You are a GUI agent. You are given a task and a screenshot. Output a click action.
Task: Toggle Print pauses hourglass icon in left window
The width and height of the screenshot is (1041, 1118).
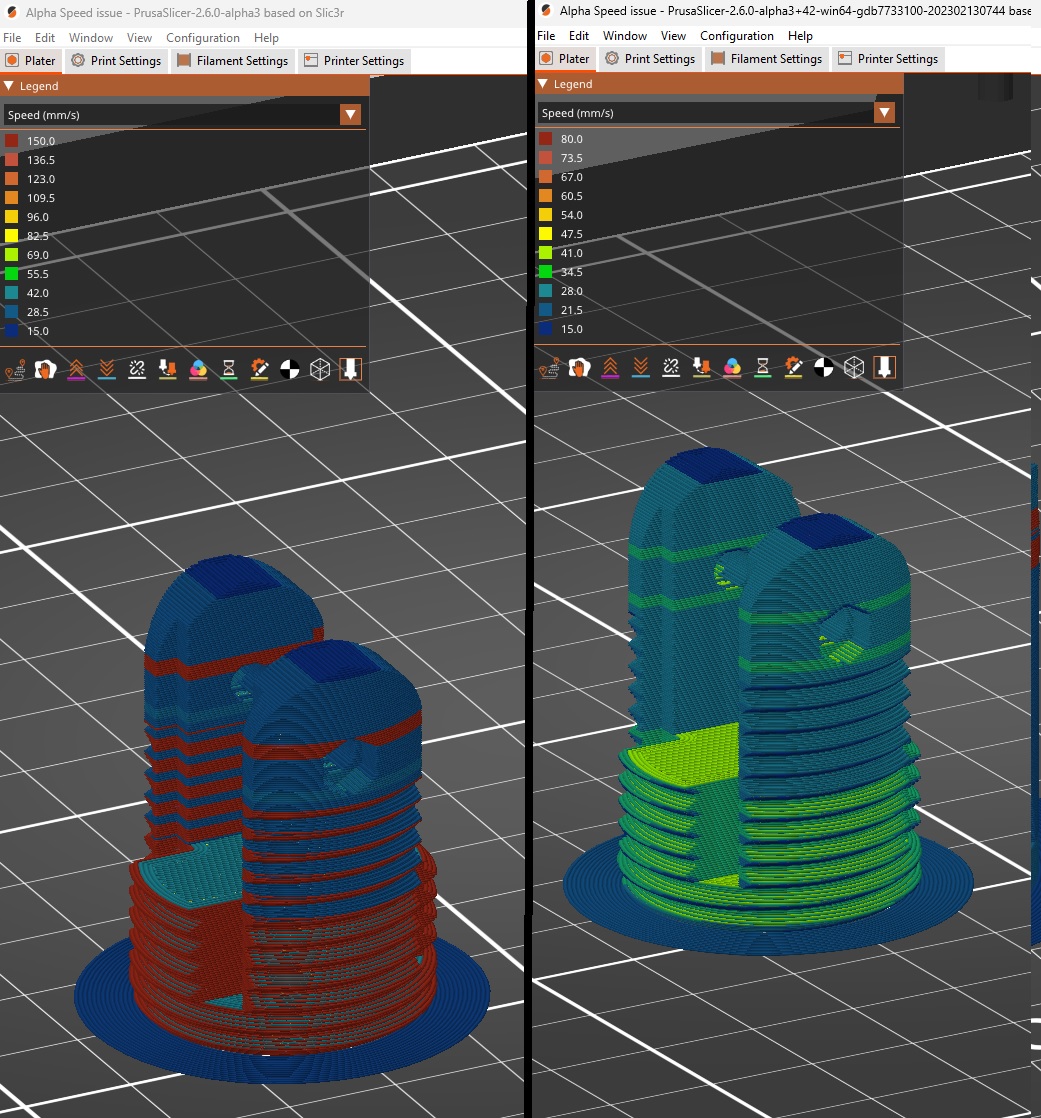coord(229,369)
